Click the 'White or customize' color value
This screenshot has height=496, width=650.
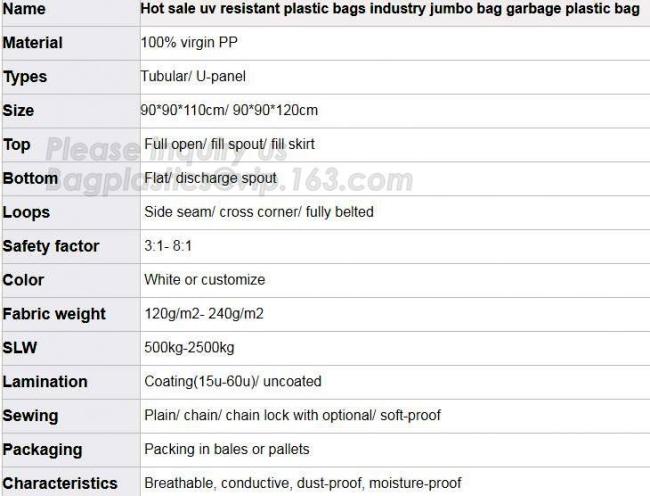(x=204, y=280)
